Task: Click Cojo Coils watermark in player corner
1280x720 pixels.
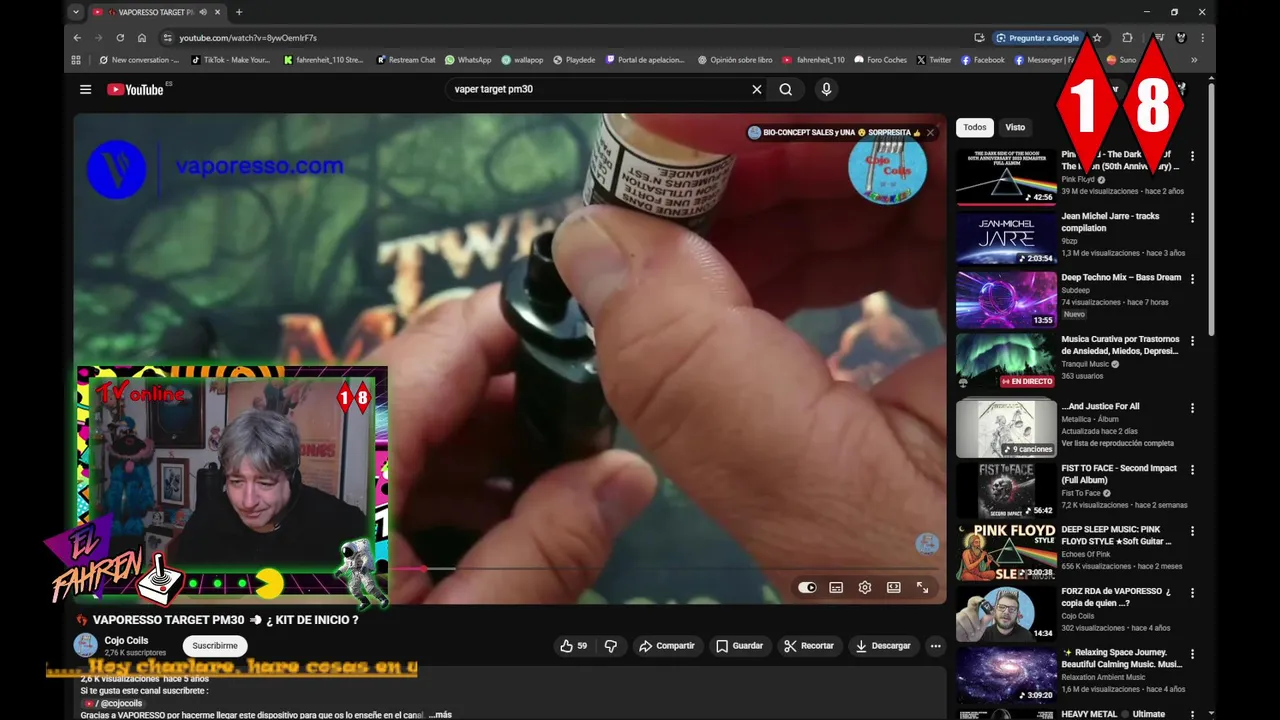Action: tap(927, 544)
